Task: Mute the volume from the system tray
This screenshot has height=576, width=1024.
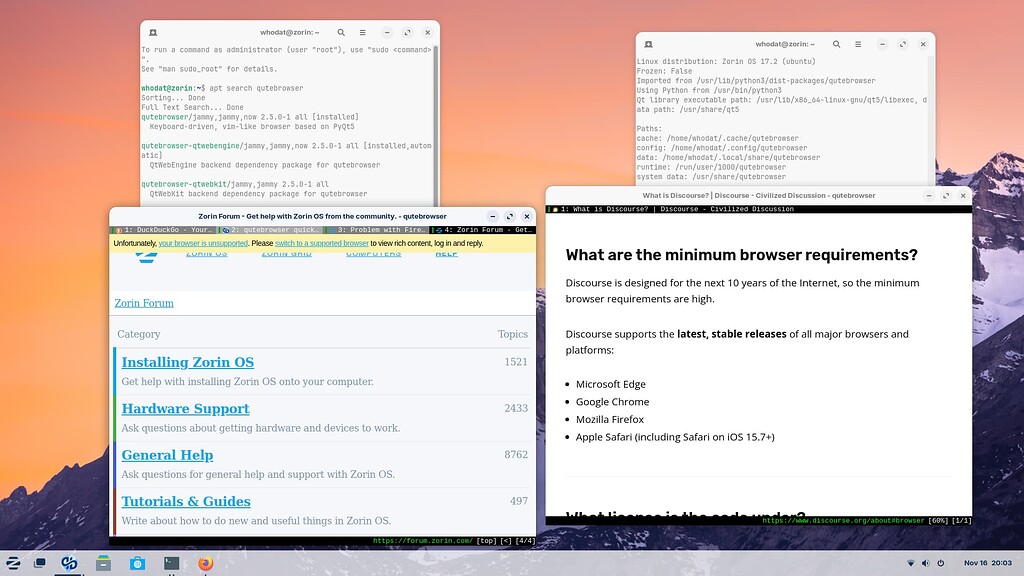Action: 925,561
